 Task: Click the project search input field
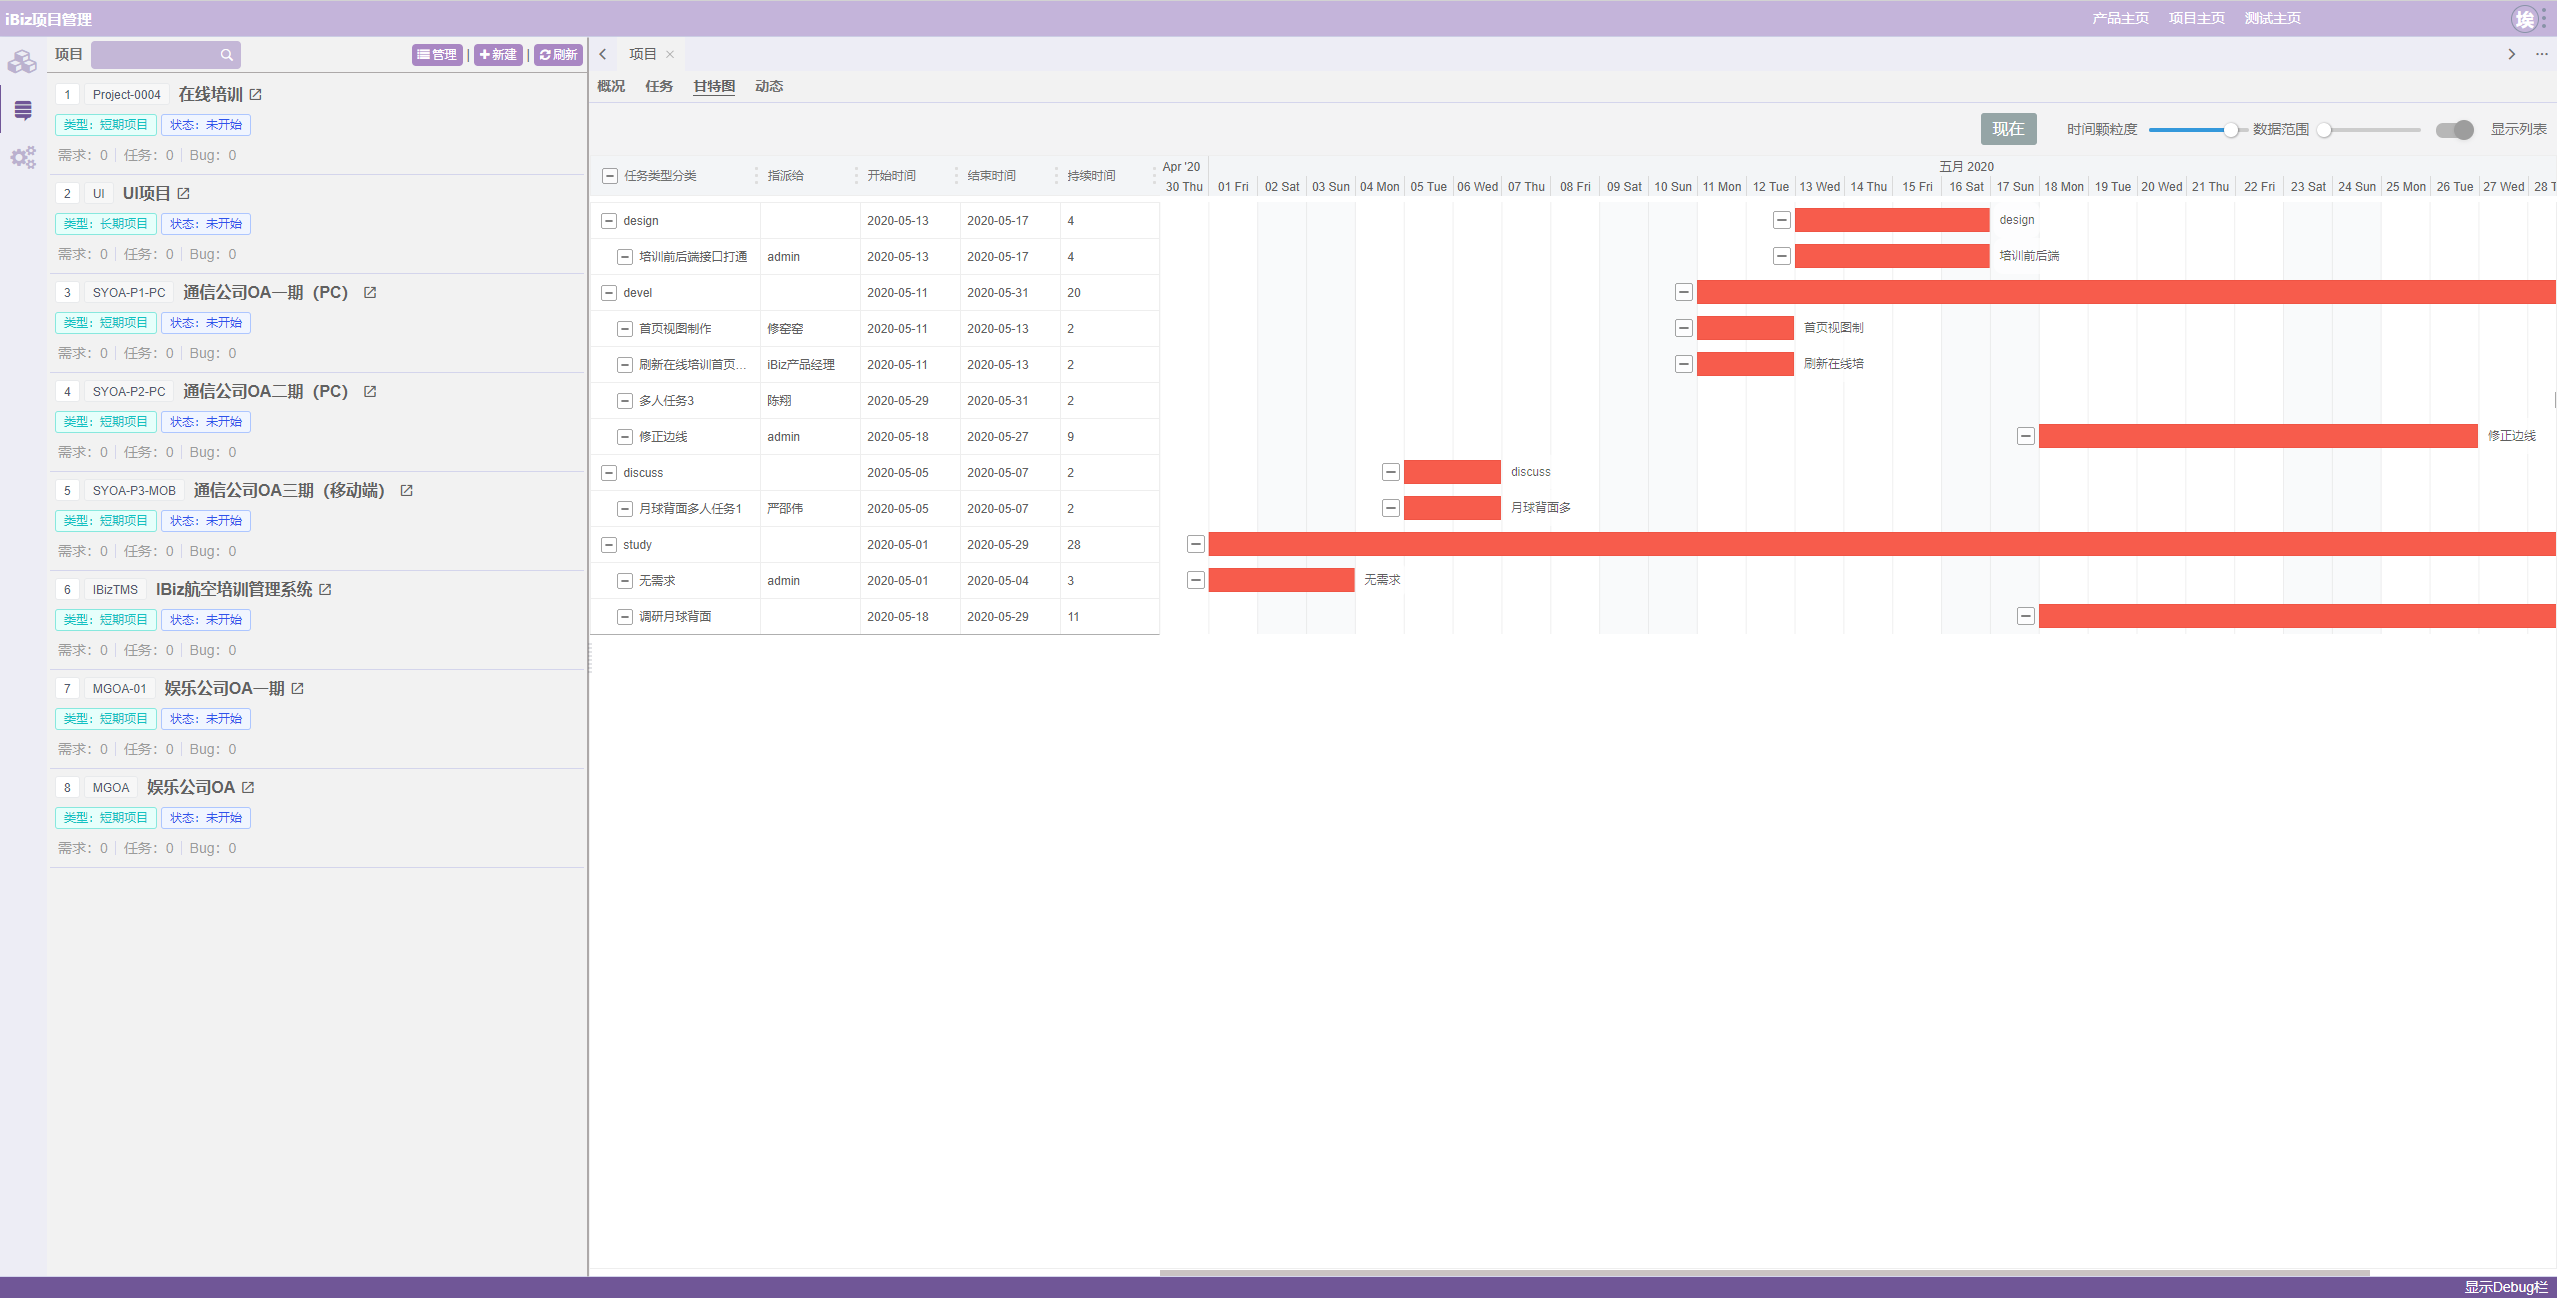(x=166, y=55)
